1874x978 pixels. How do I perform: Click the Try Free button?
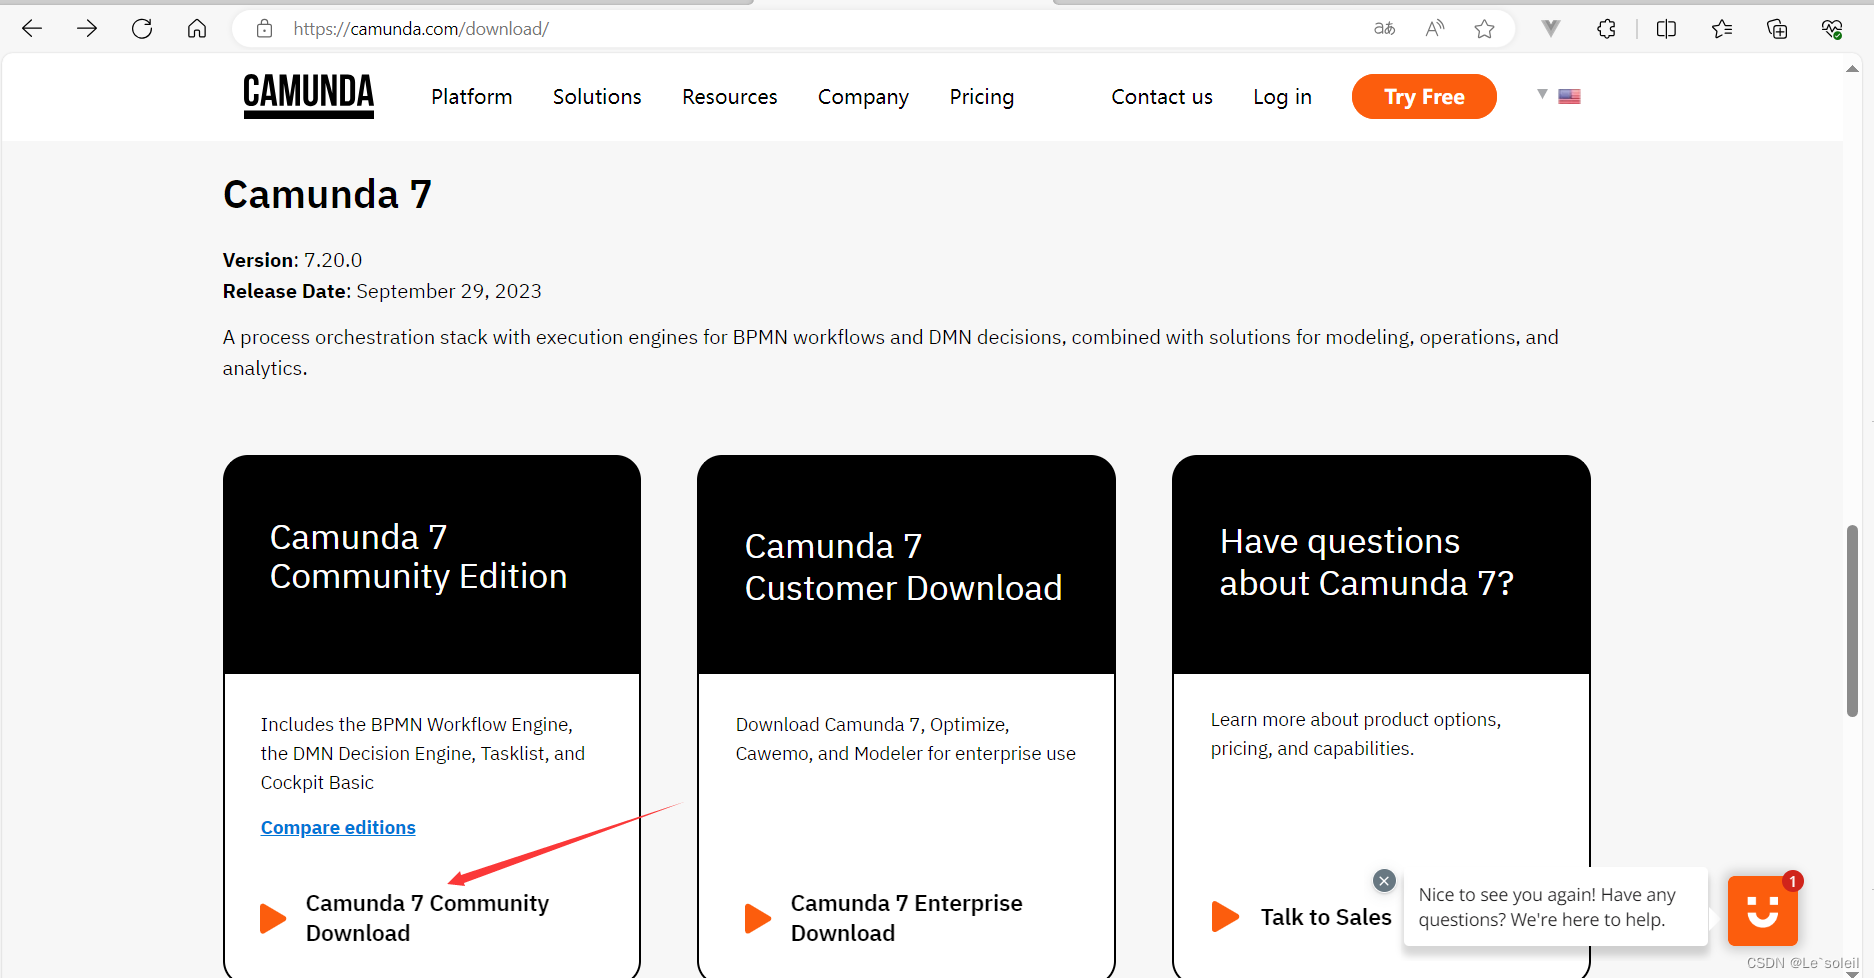[1424, 97]
